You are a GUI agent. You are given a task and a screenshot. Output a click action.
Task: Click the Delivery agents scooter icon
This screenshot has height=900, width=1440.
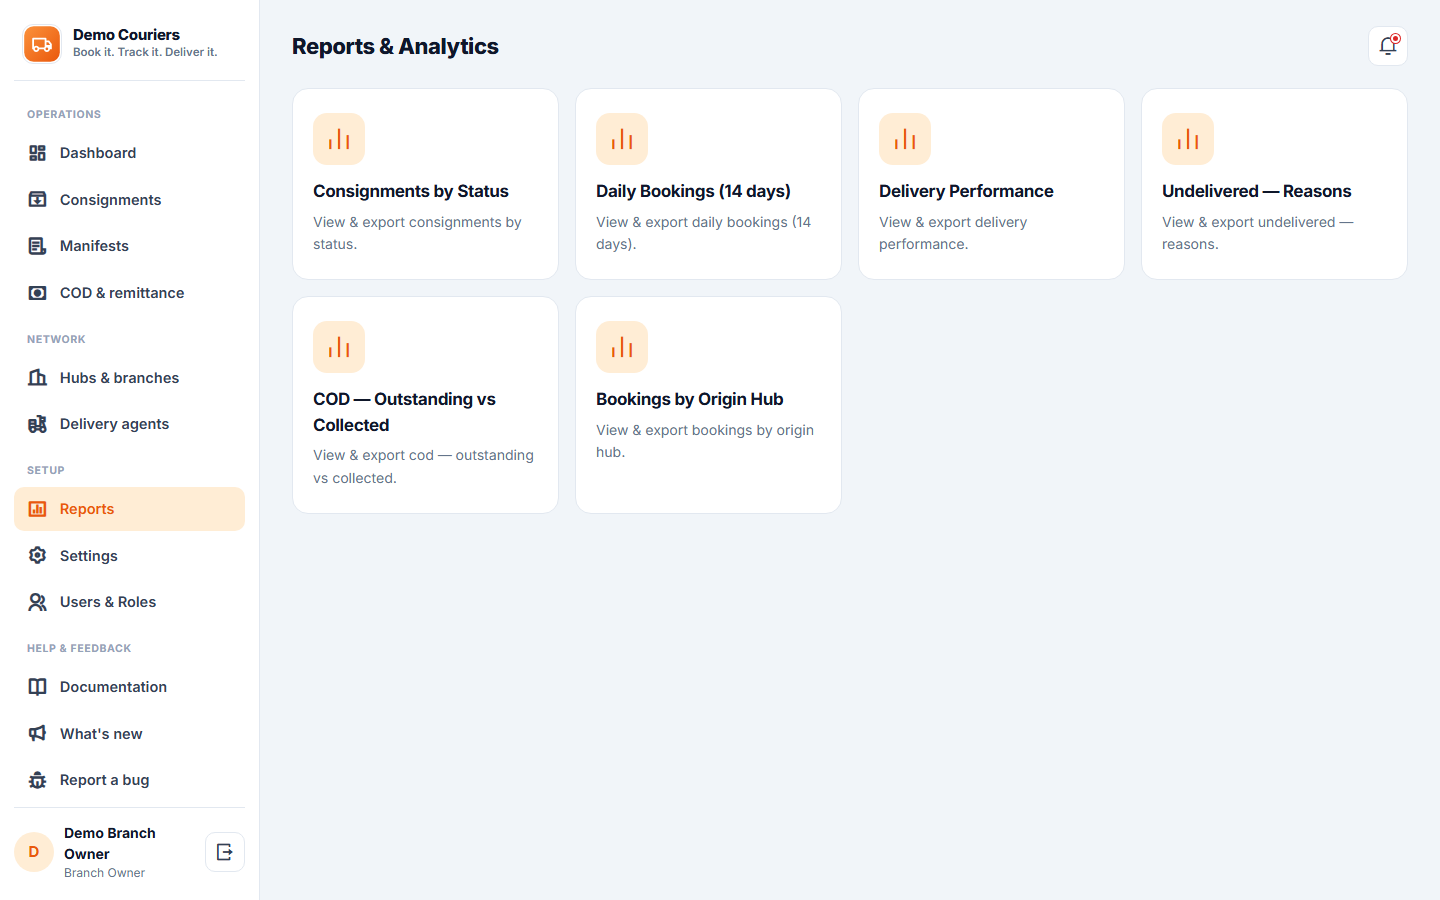(x=38, y=424)
